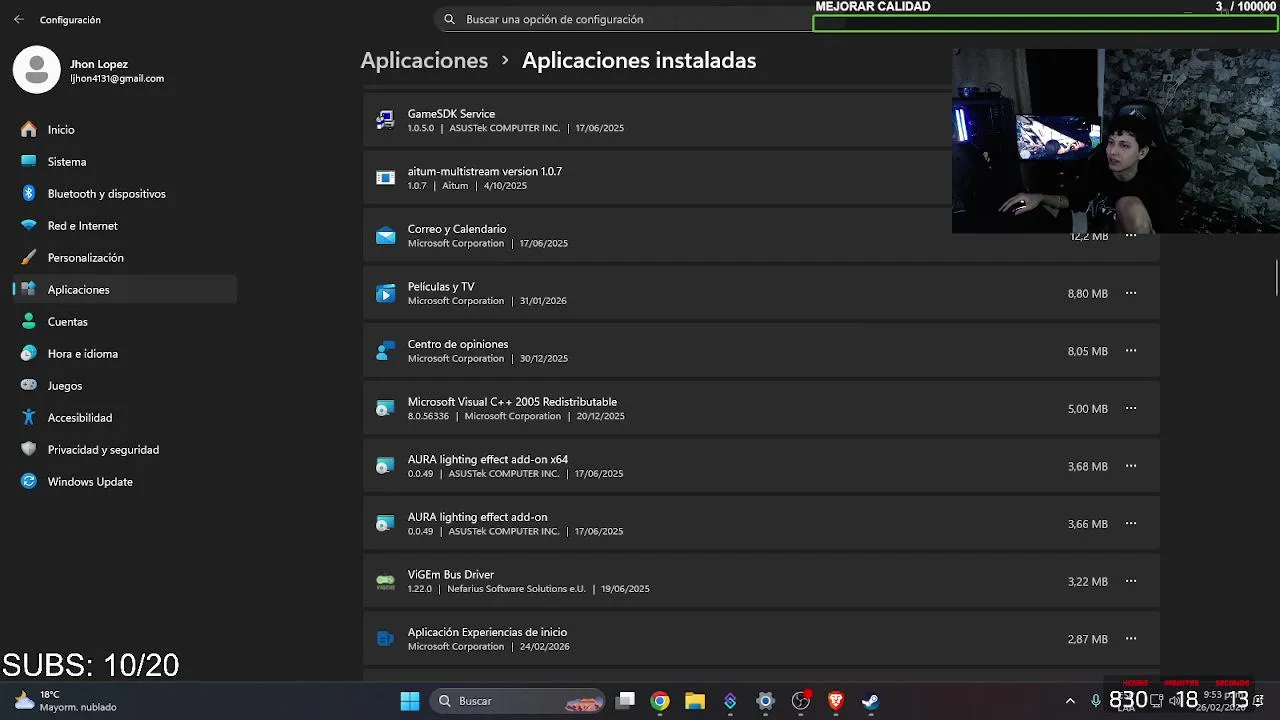Select Aplicaciones in the sidebar
The width and height of the screenshot is (1280, 720).
[x=125, y=289]
